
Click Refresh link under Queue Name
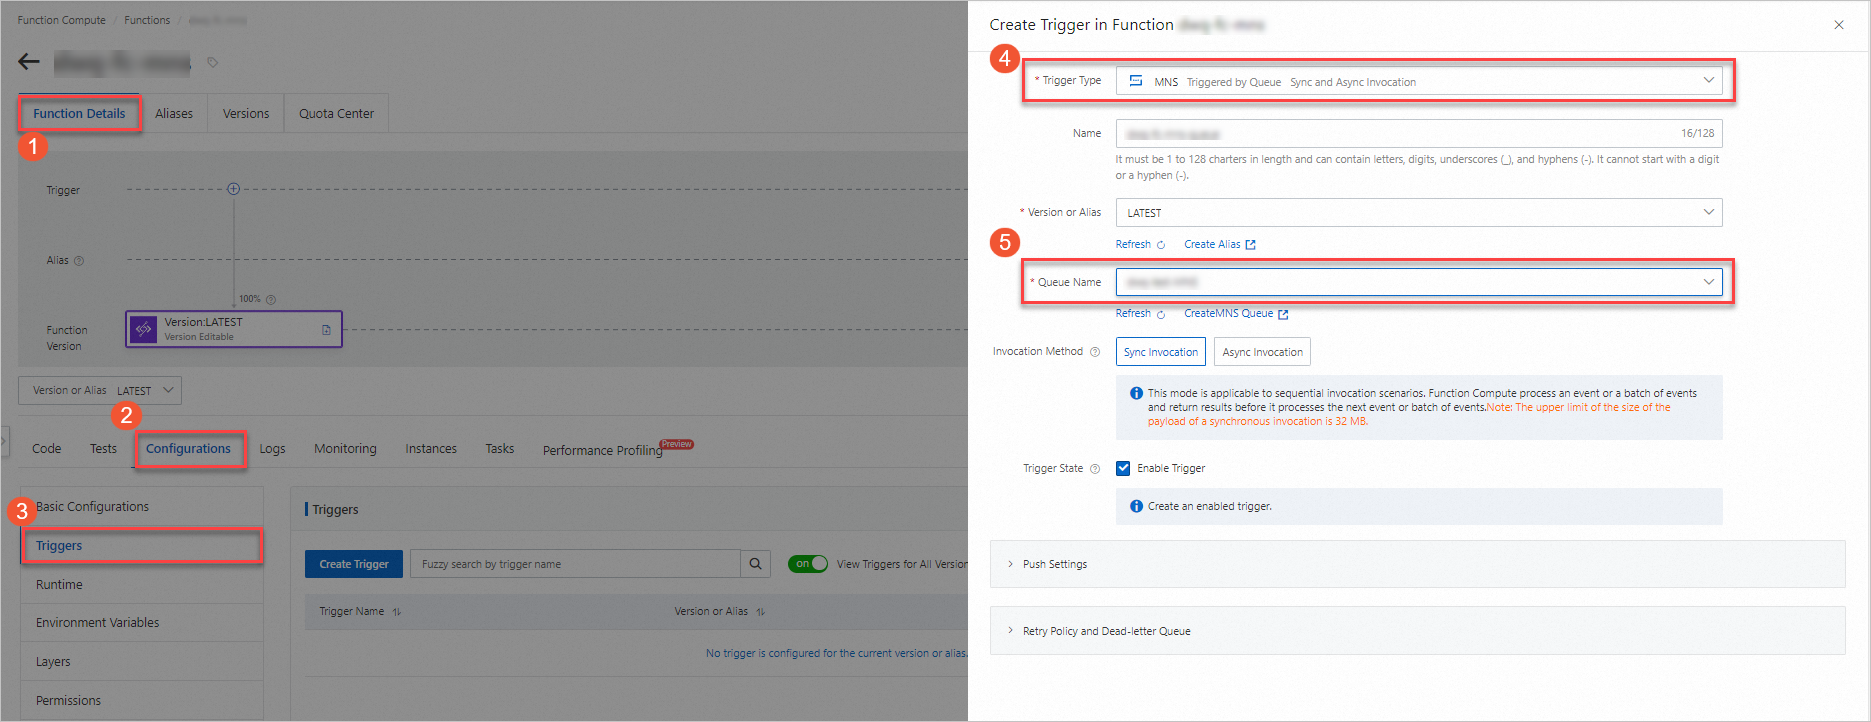[x=1133, y=313]
